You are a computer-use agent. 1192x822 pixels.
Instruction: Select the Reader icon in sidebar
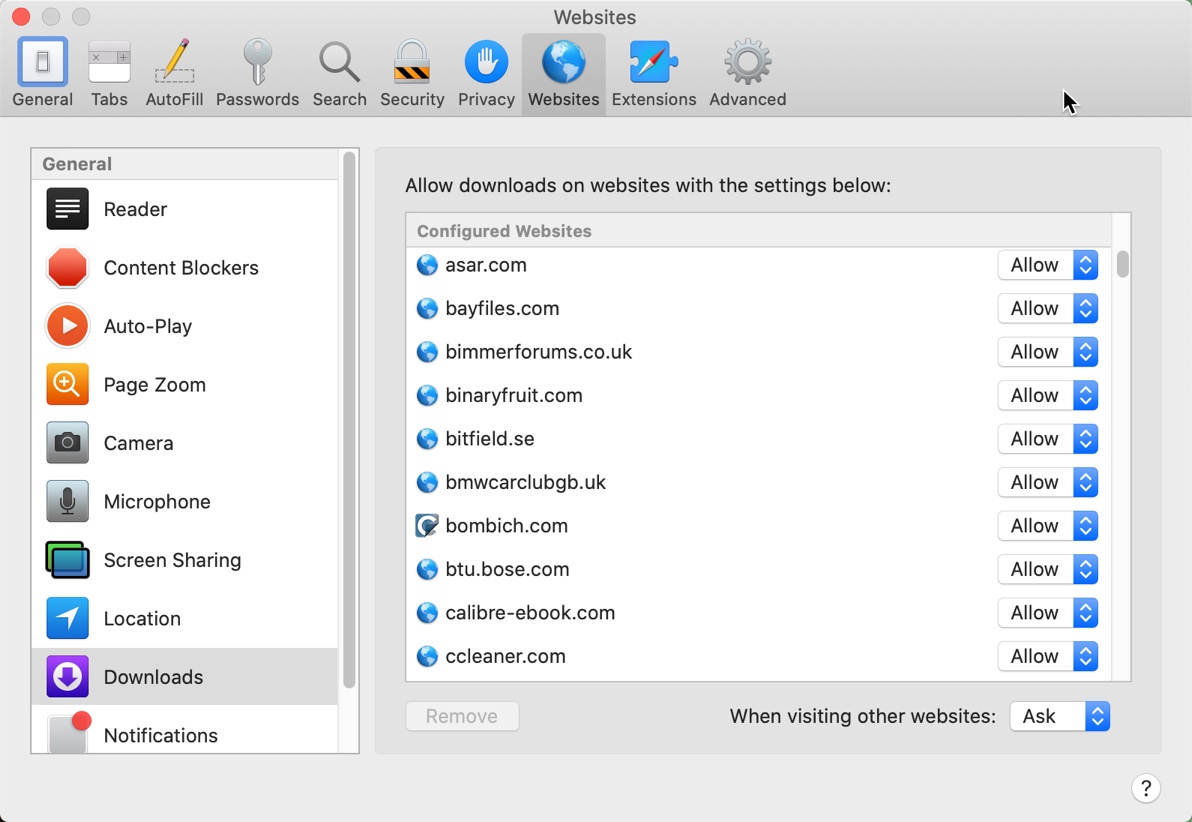[x=68, y=209]
